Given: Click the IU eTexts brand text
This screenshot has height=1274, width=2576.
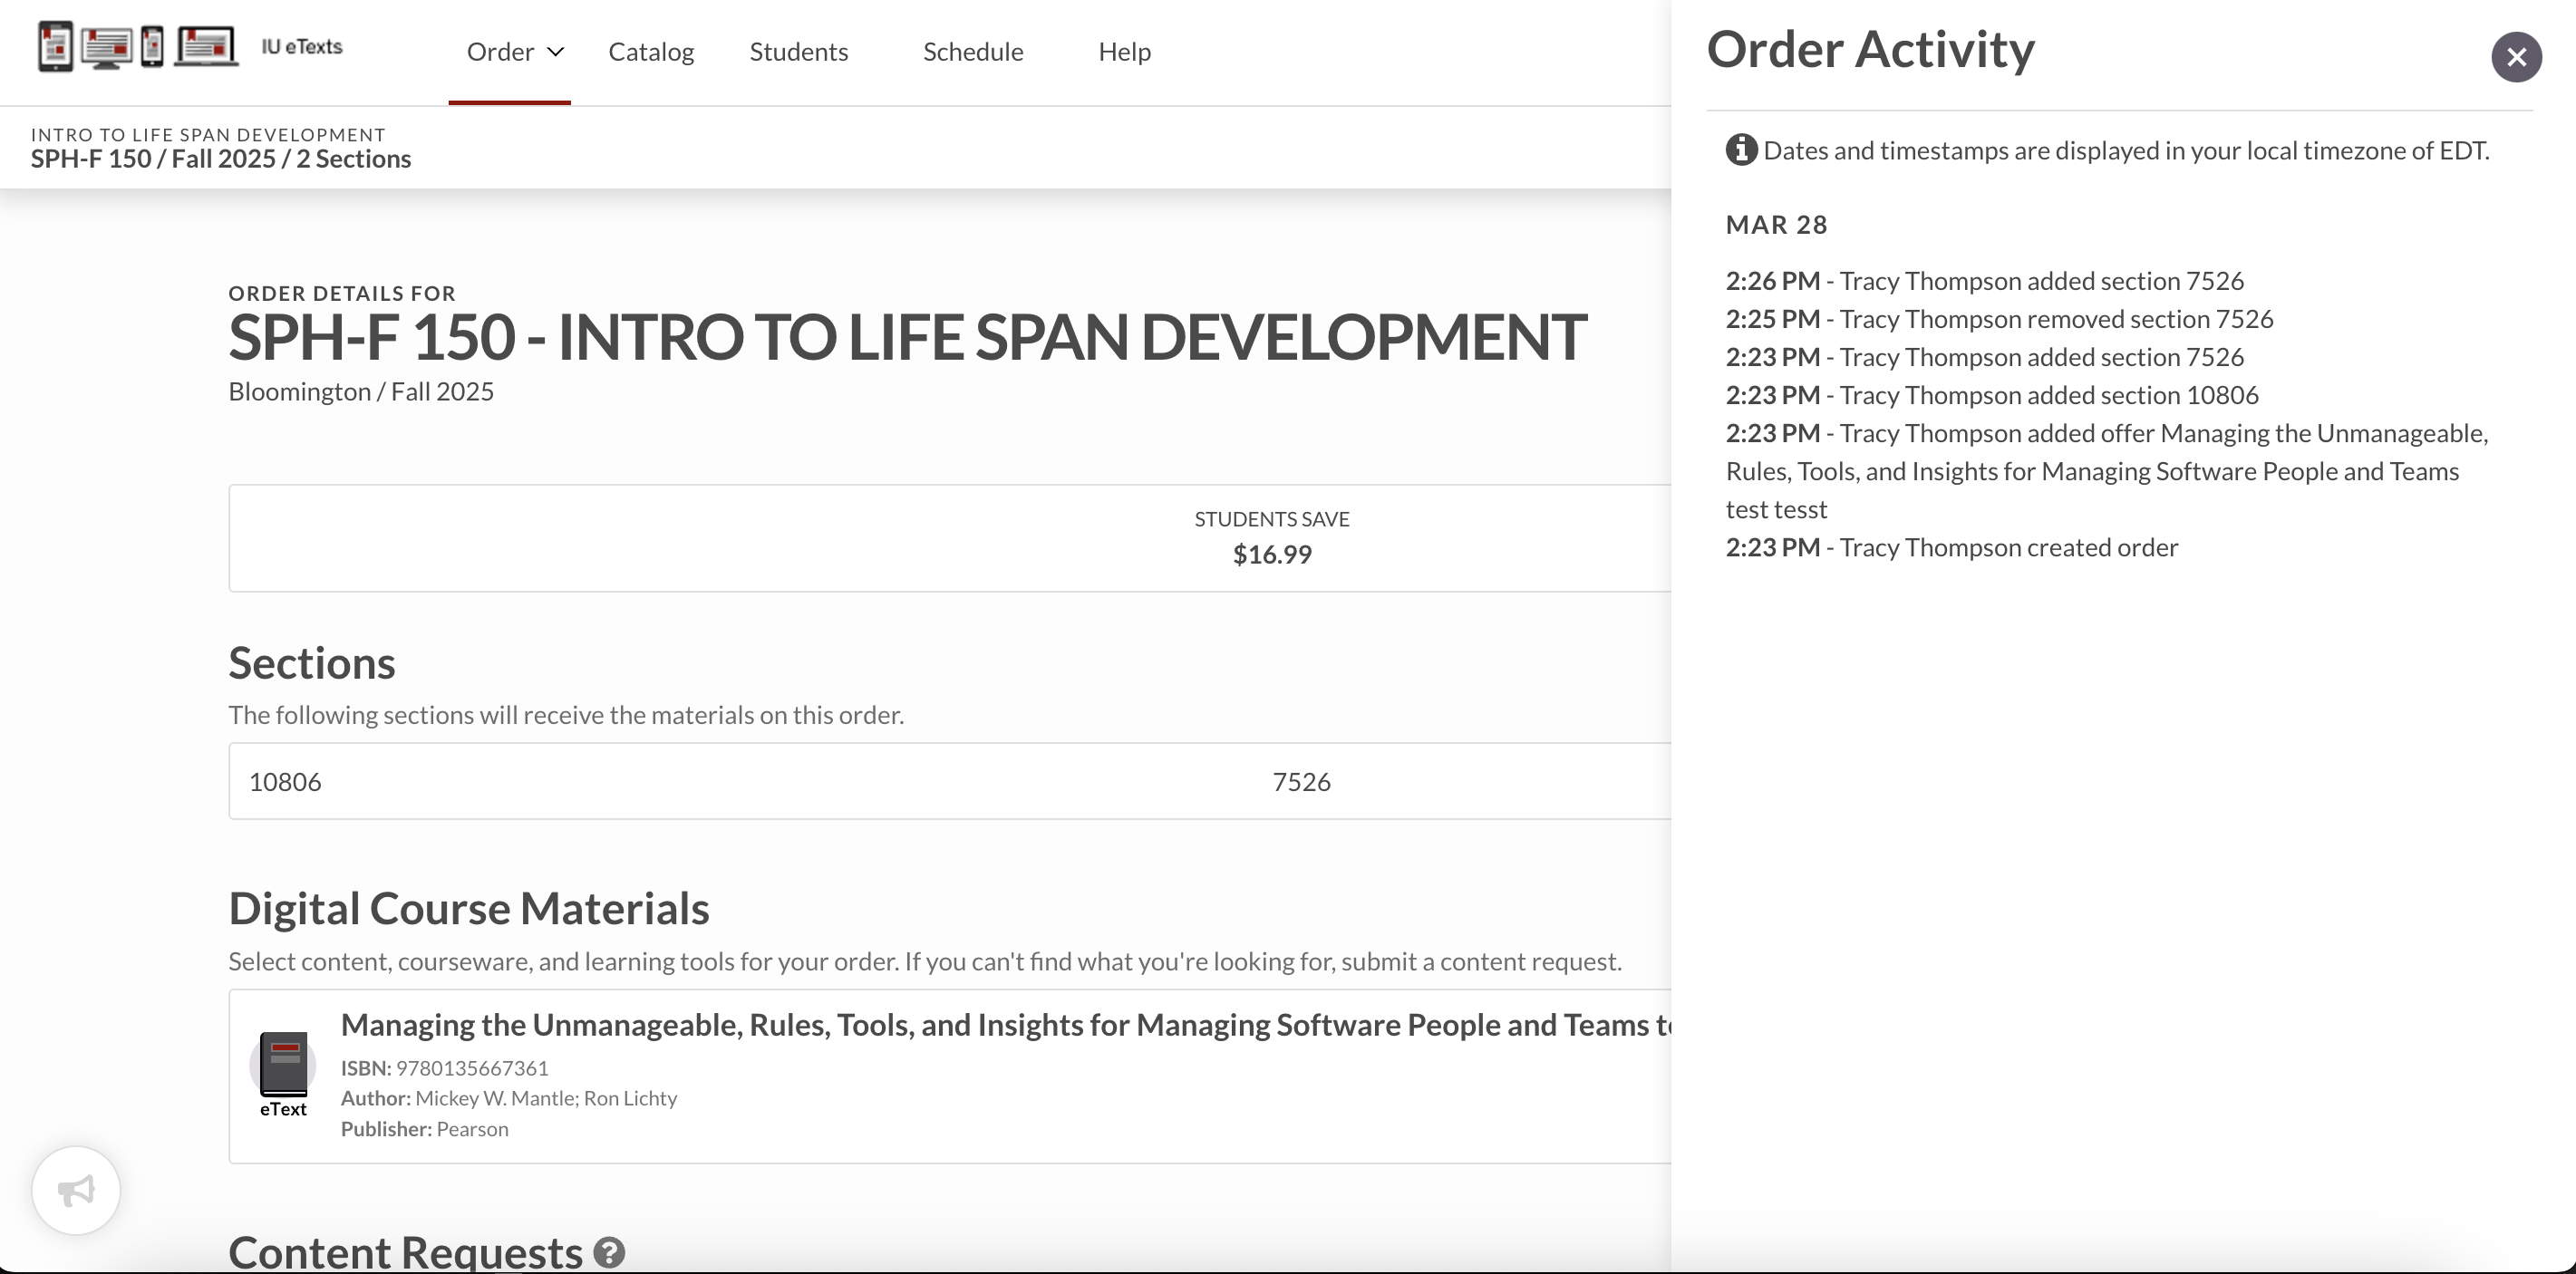Looking at the screenshot, I should click(302, 46).
